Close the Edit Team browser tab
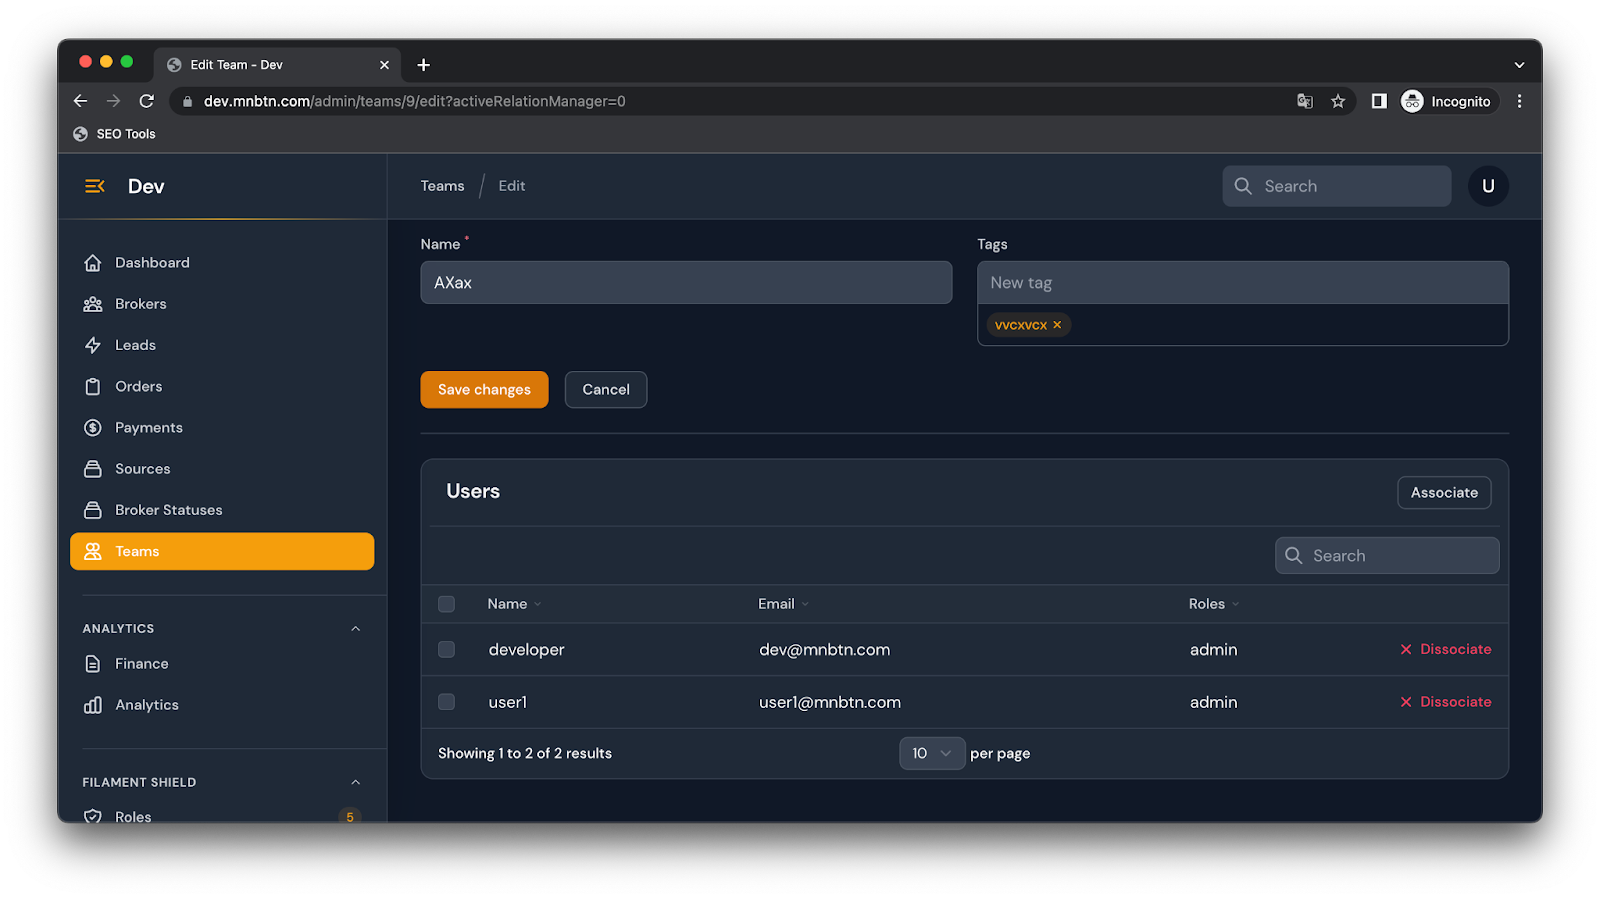 384,65
